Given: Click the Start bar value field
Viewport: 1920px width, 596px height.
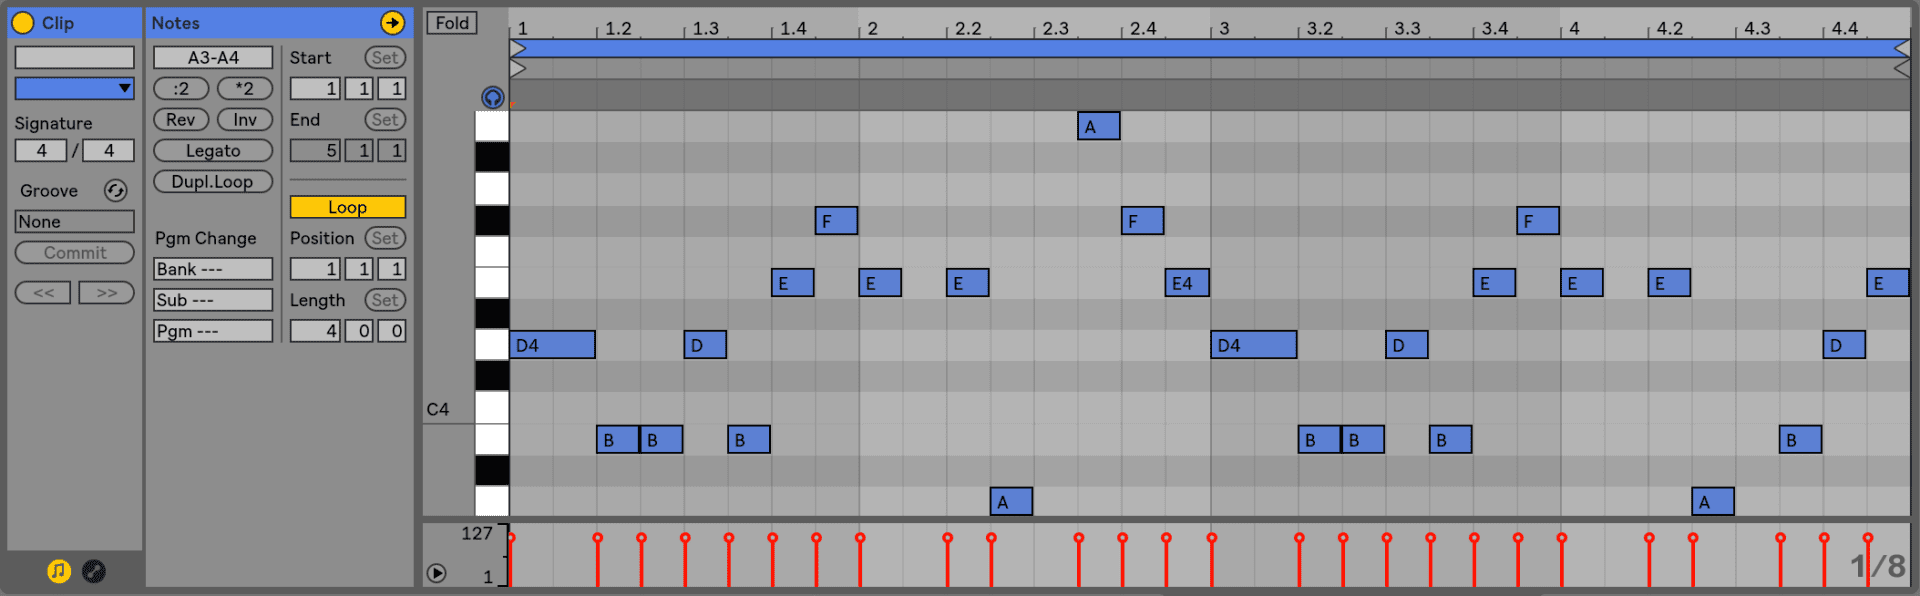Looking at the screenshot, I should click(316, 88).
